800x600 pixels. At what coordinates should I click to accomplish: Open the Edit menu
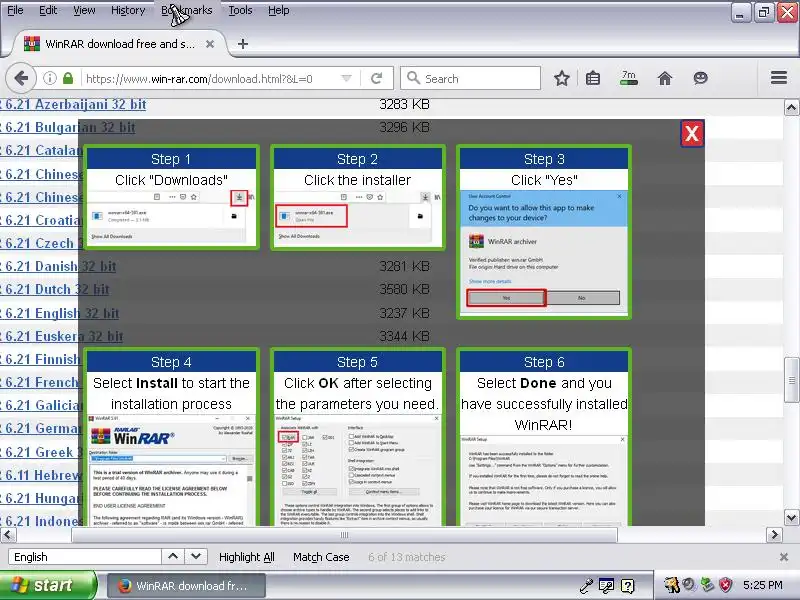(48, 10)
